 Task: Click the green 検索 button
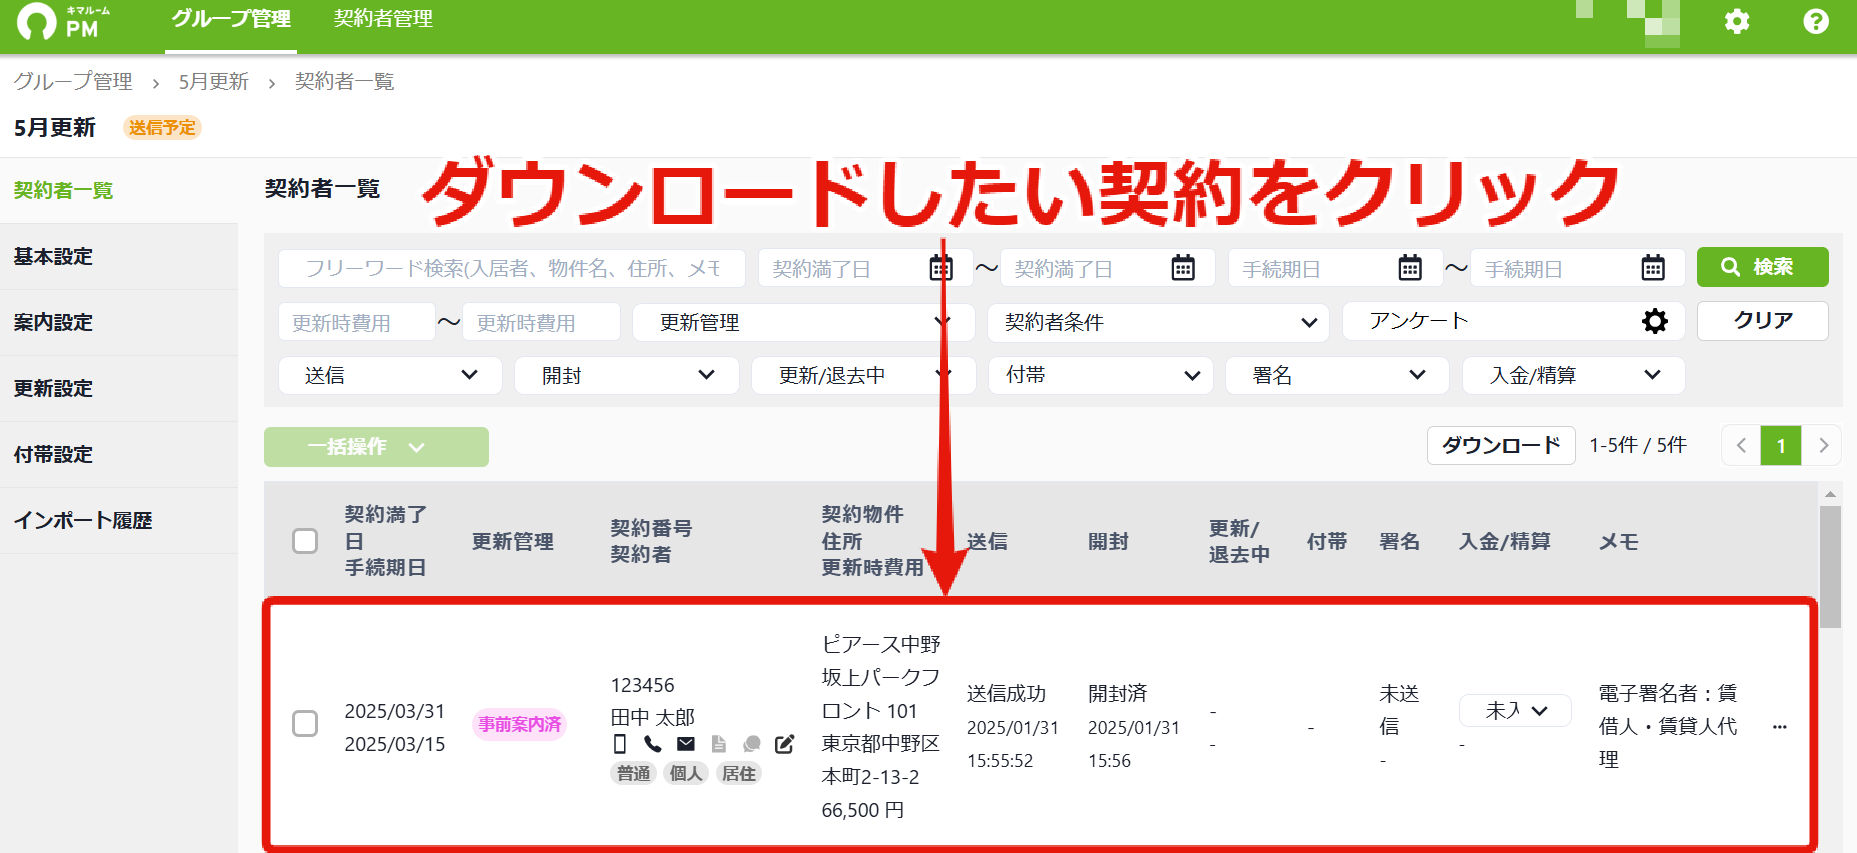(x=1762, y=267)
